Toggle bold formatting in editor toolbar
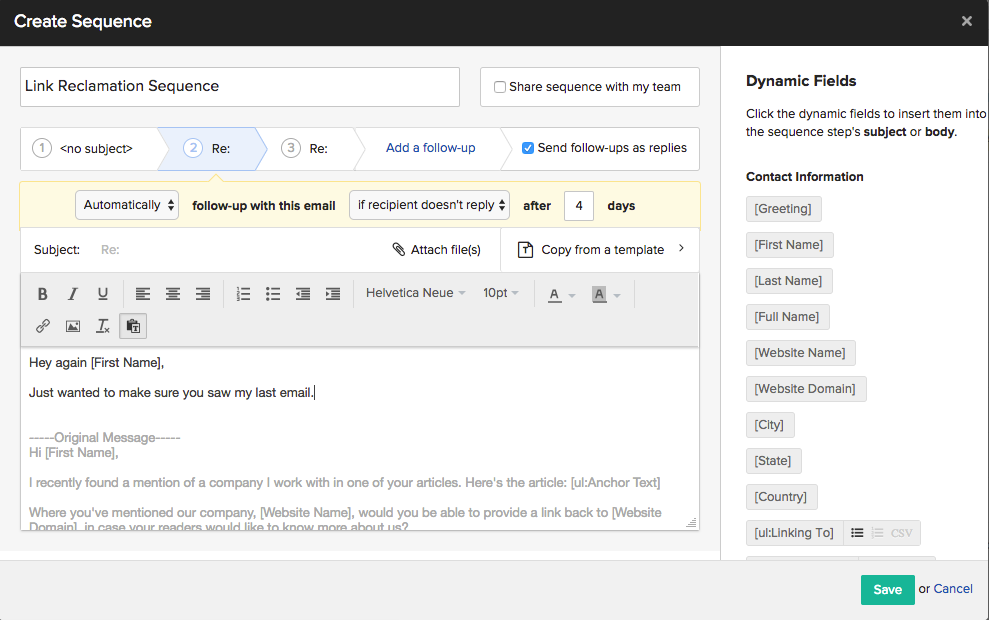This screenshot has width=989, height=620. [x=43, y=294]
